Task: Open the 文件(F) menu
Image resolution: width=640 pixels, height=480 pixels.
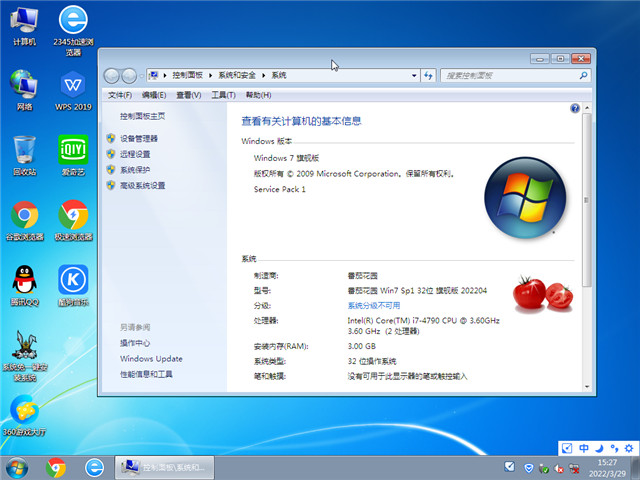Action: click(x=120, y=95)
